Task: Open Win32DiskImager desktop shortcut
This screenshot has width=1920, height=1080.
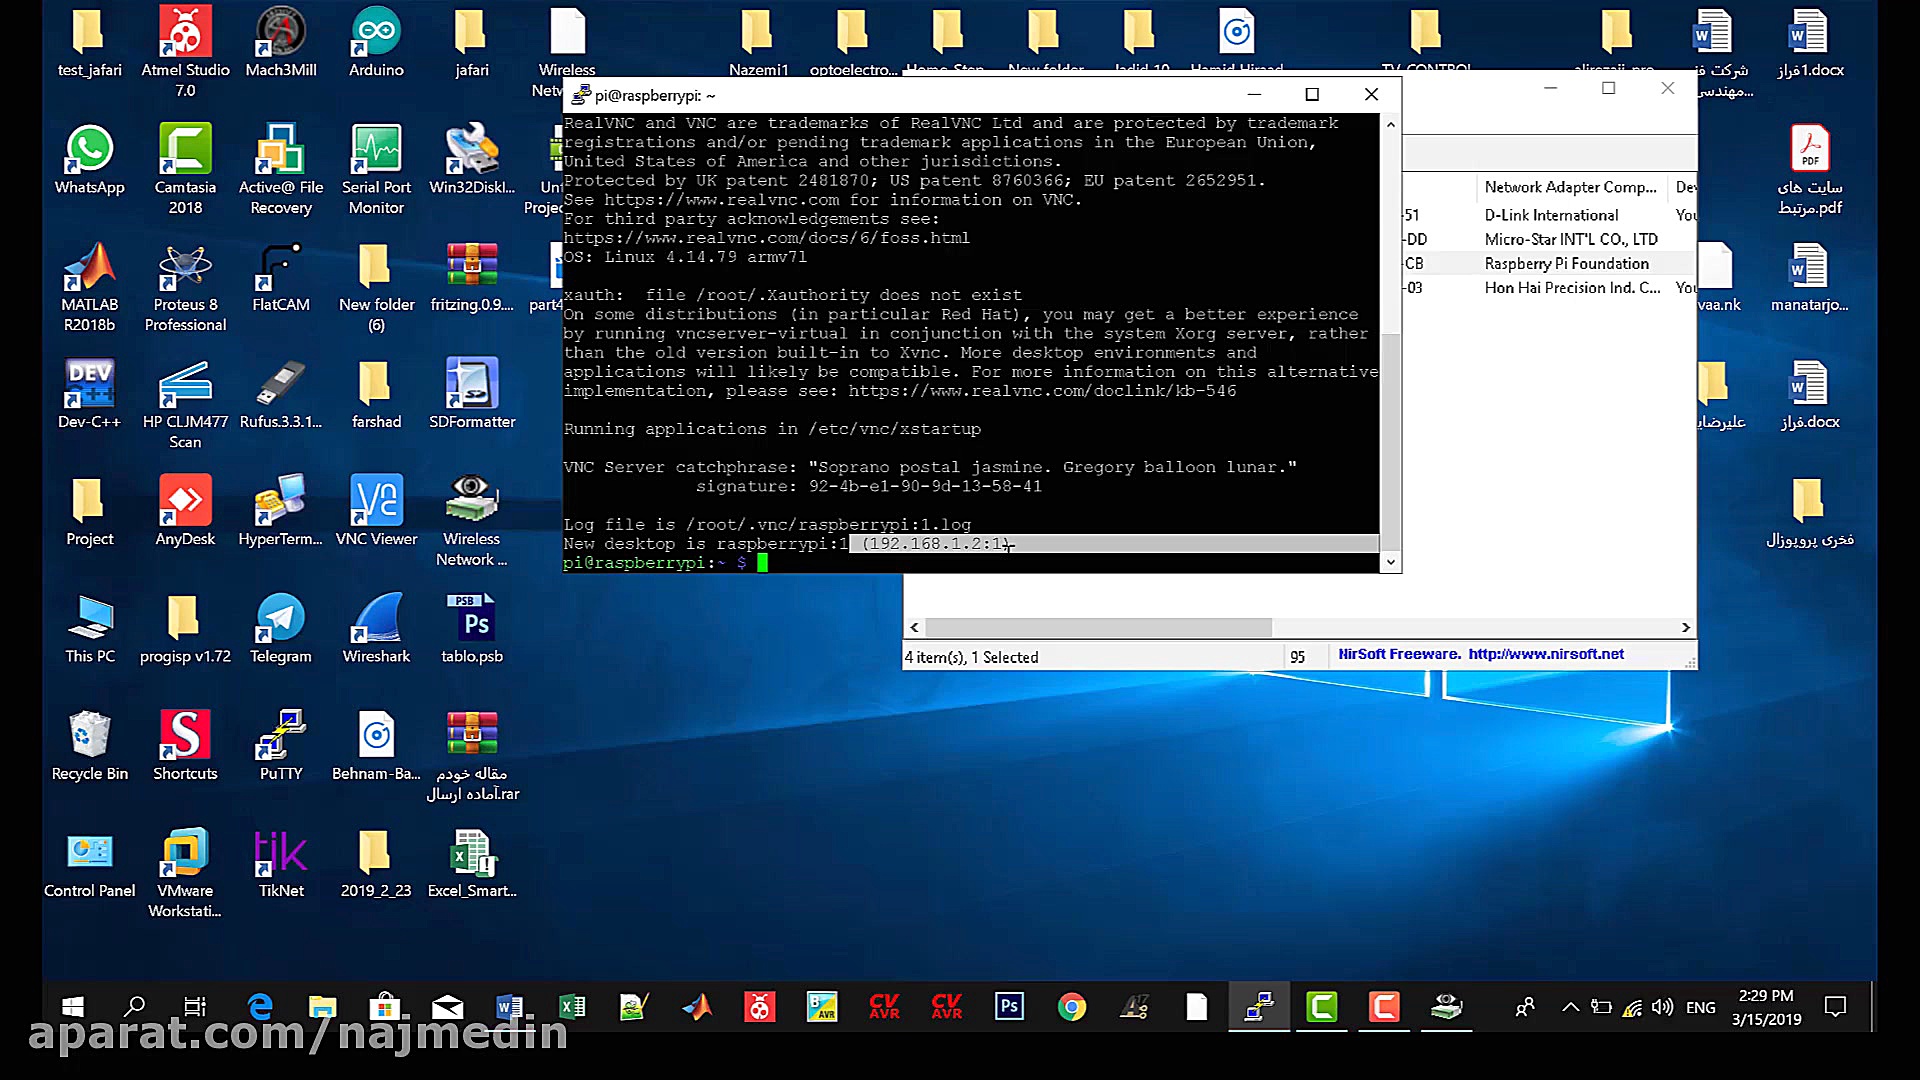Action: pyautogui.click(x=471, y=151)
